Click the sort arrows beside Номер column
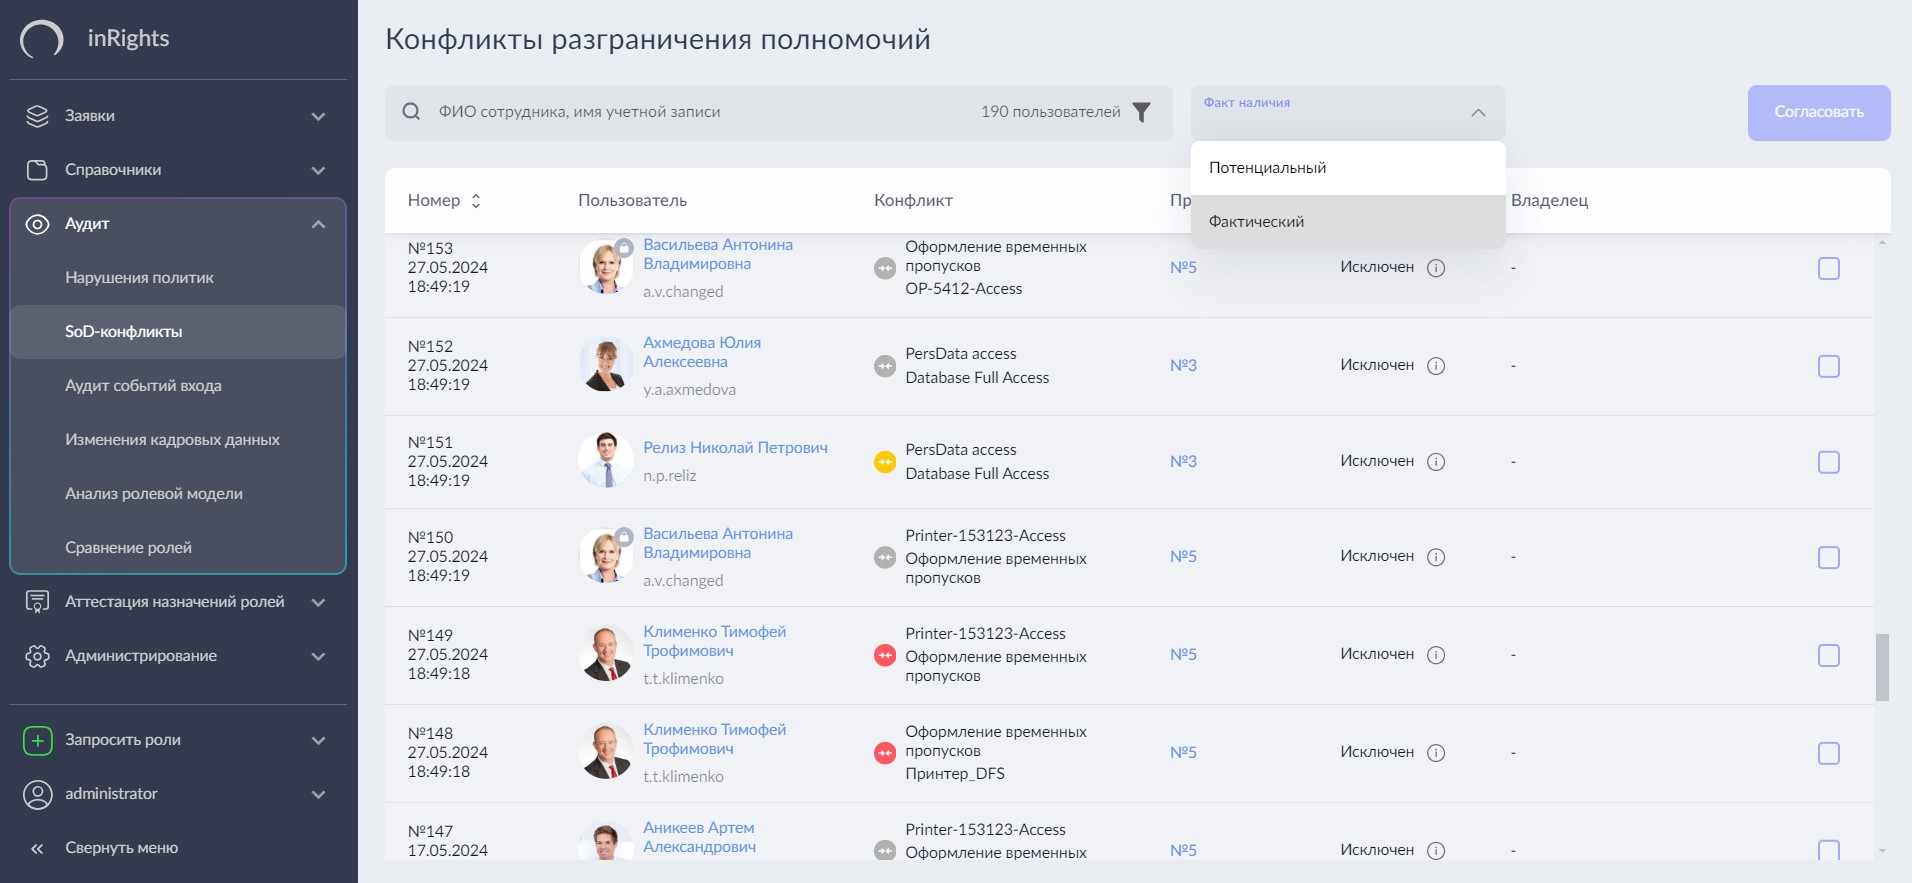 (x=476, y=201)
